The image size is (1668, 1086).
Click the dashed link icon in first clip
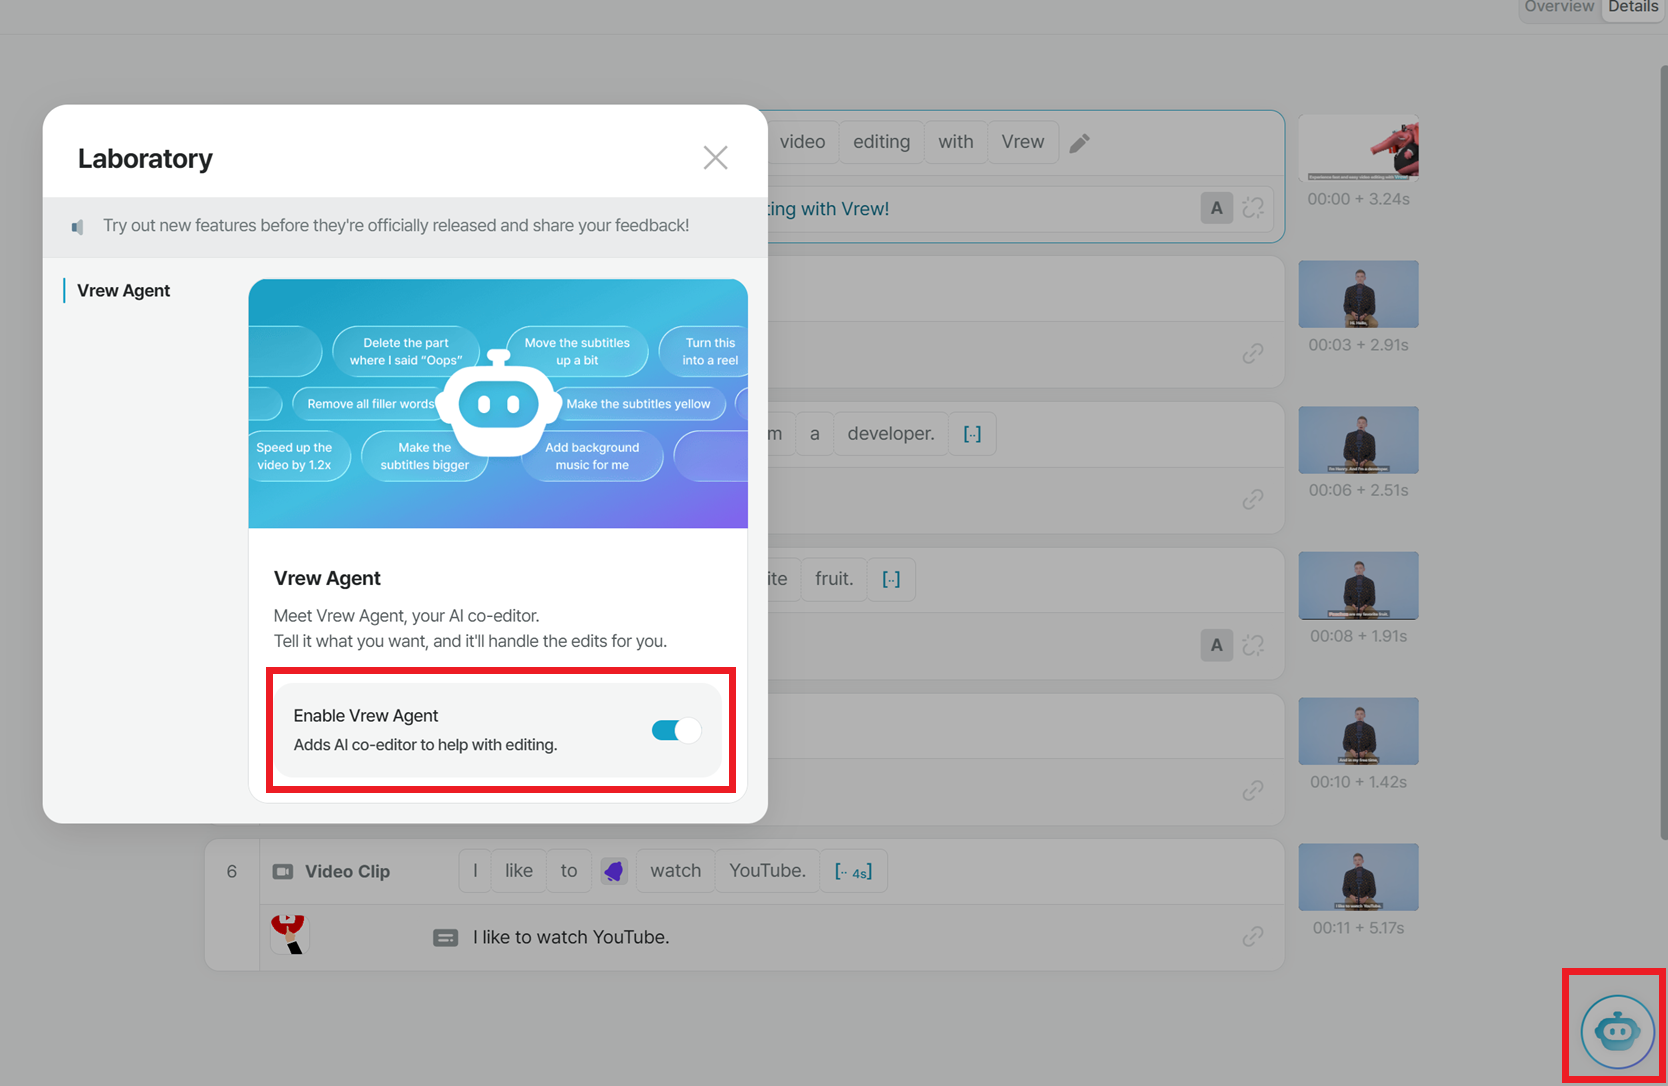click(x=1253, y=208)
